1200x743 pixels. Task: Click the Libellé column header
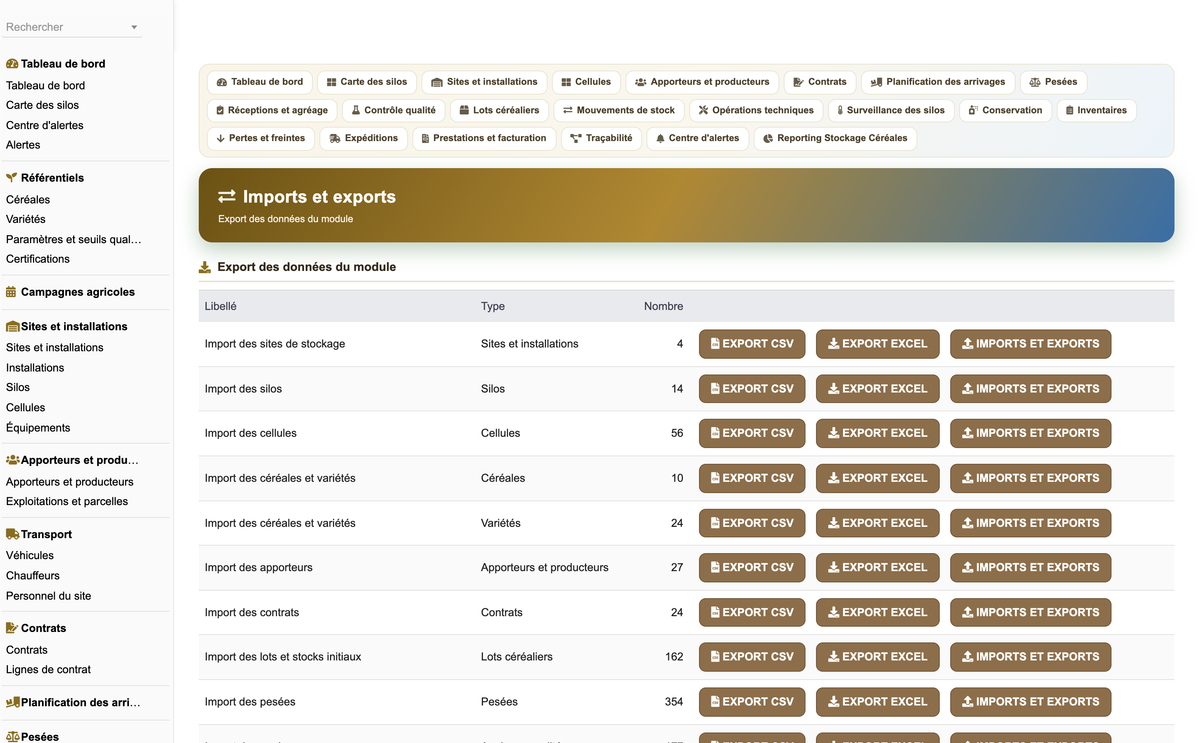pyautogui.click(x=221, y=306)
